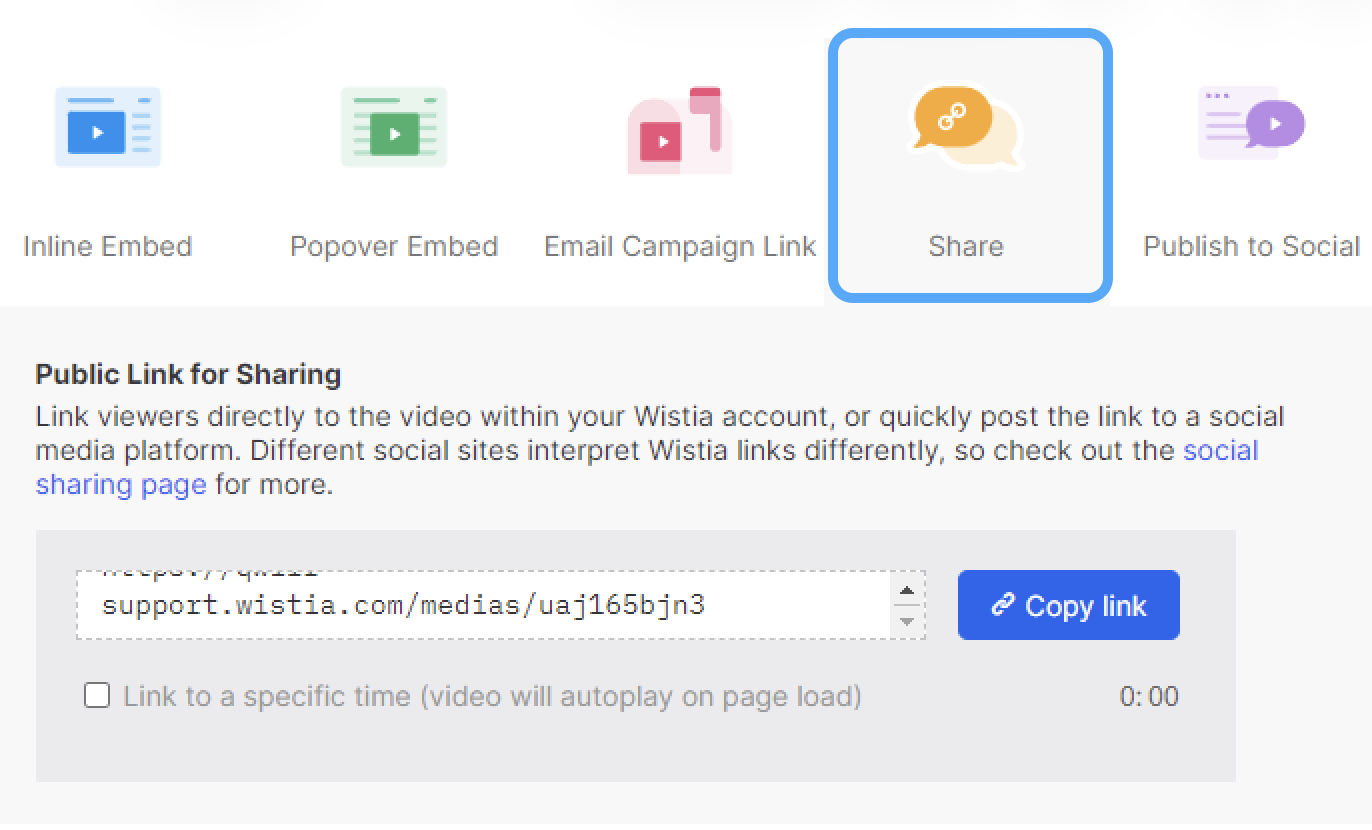Image resolution: width=1372 pixels, height=830 pixels.
Task: Choose the green Popover Embed icon
Action: [394, 127]
